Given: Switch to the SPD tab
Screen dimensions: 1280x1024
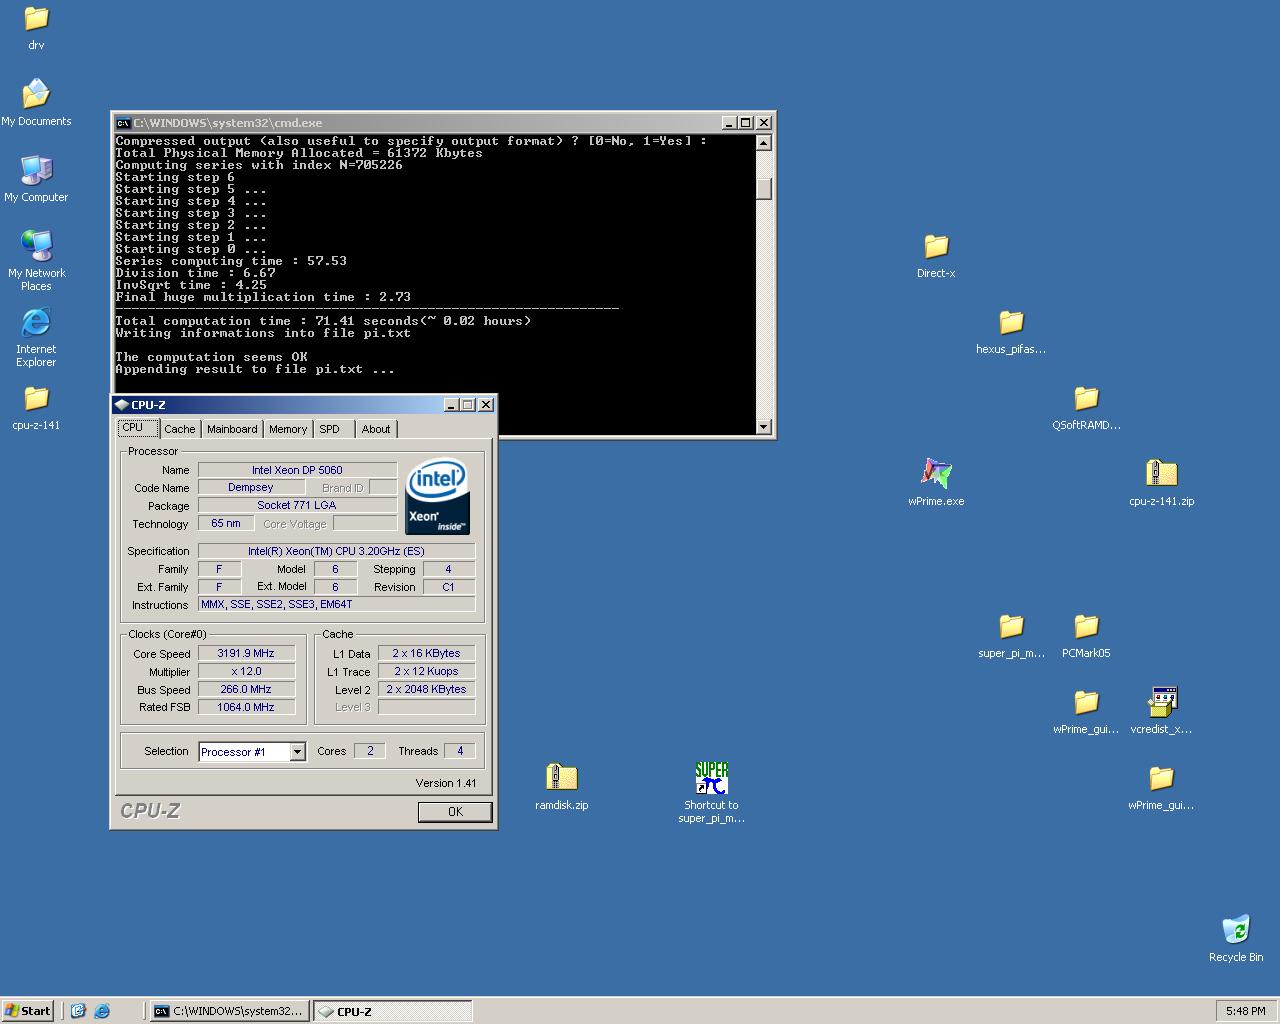Looking at the screenshot, I should tap(333, 429).
